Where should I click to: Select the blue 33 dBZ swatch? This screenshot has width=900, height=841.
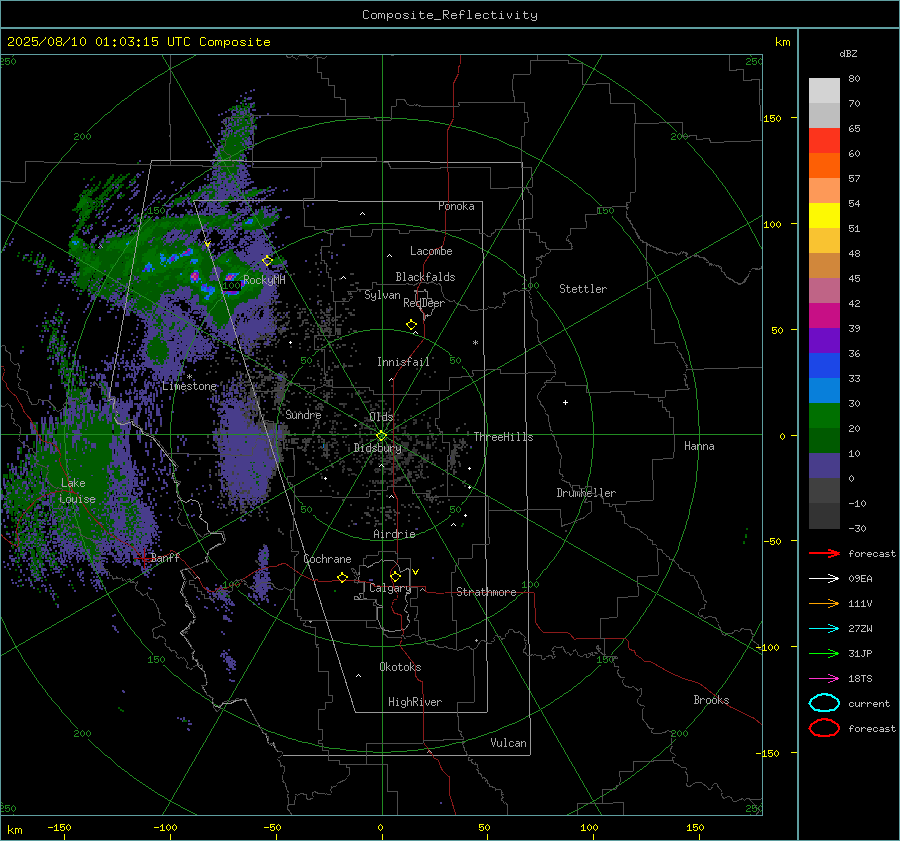click(x=824, y=365)
